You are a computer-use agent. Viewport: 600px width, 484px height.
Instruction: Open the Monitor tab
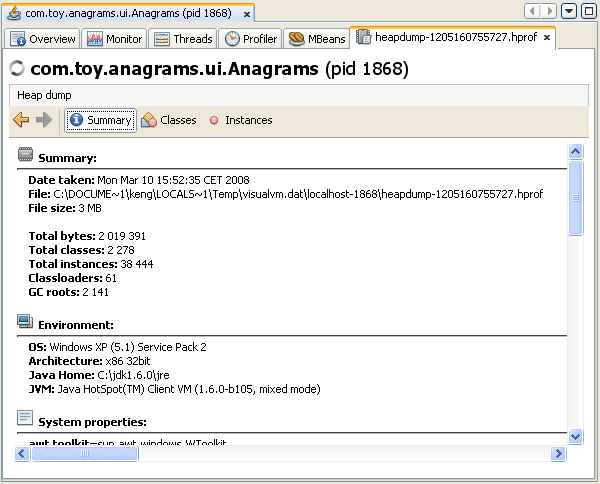(115, 39)
